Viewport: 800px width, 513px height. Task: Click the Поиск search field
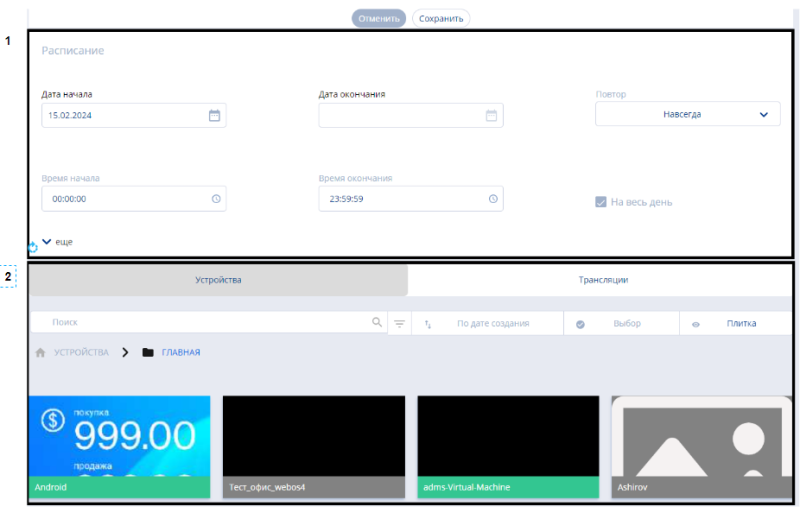(x=200, y=323)
